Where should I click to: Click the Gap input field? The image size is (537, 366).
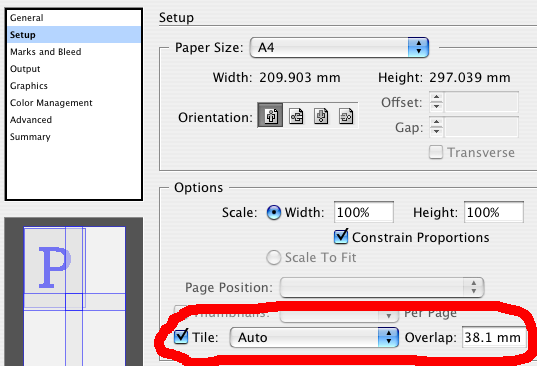click(481, 127)
